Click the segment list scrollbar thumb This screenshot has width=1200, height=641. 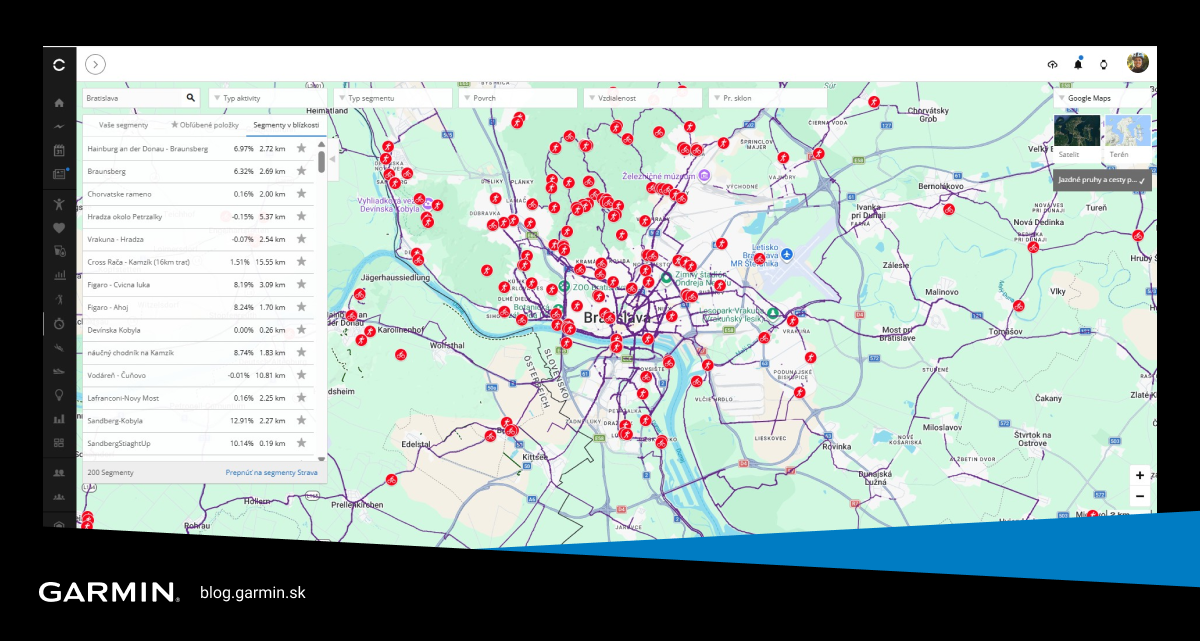321,162
